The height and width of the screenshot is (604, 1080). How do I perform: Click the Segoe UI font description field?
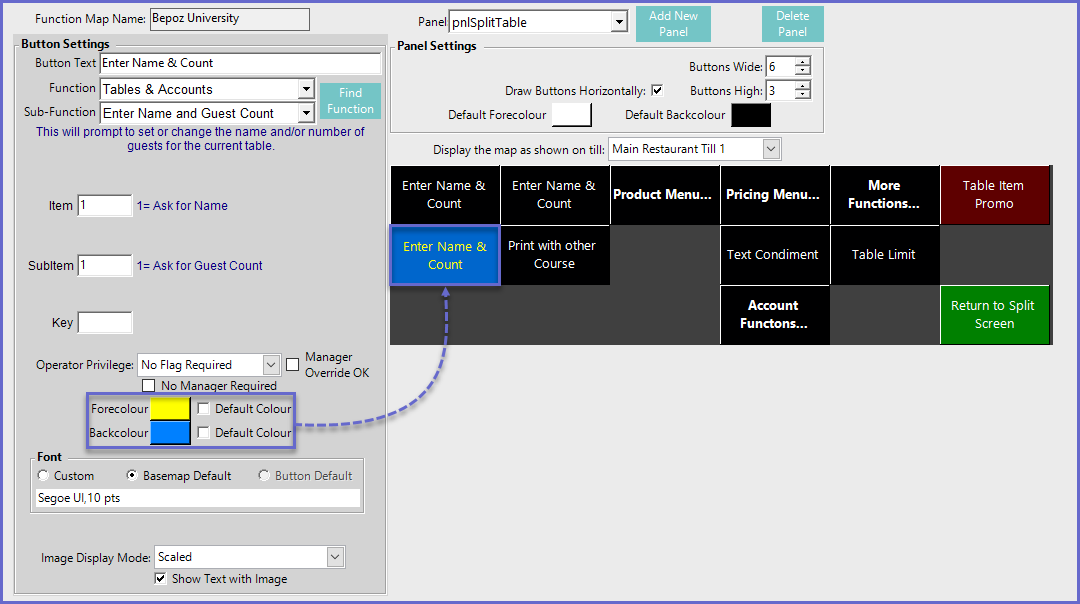click(x=198, y=498)
